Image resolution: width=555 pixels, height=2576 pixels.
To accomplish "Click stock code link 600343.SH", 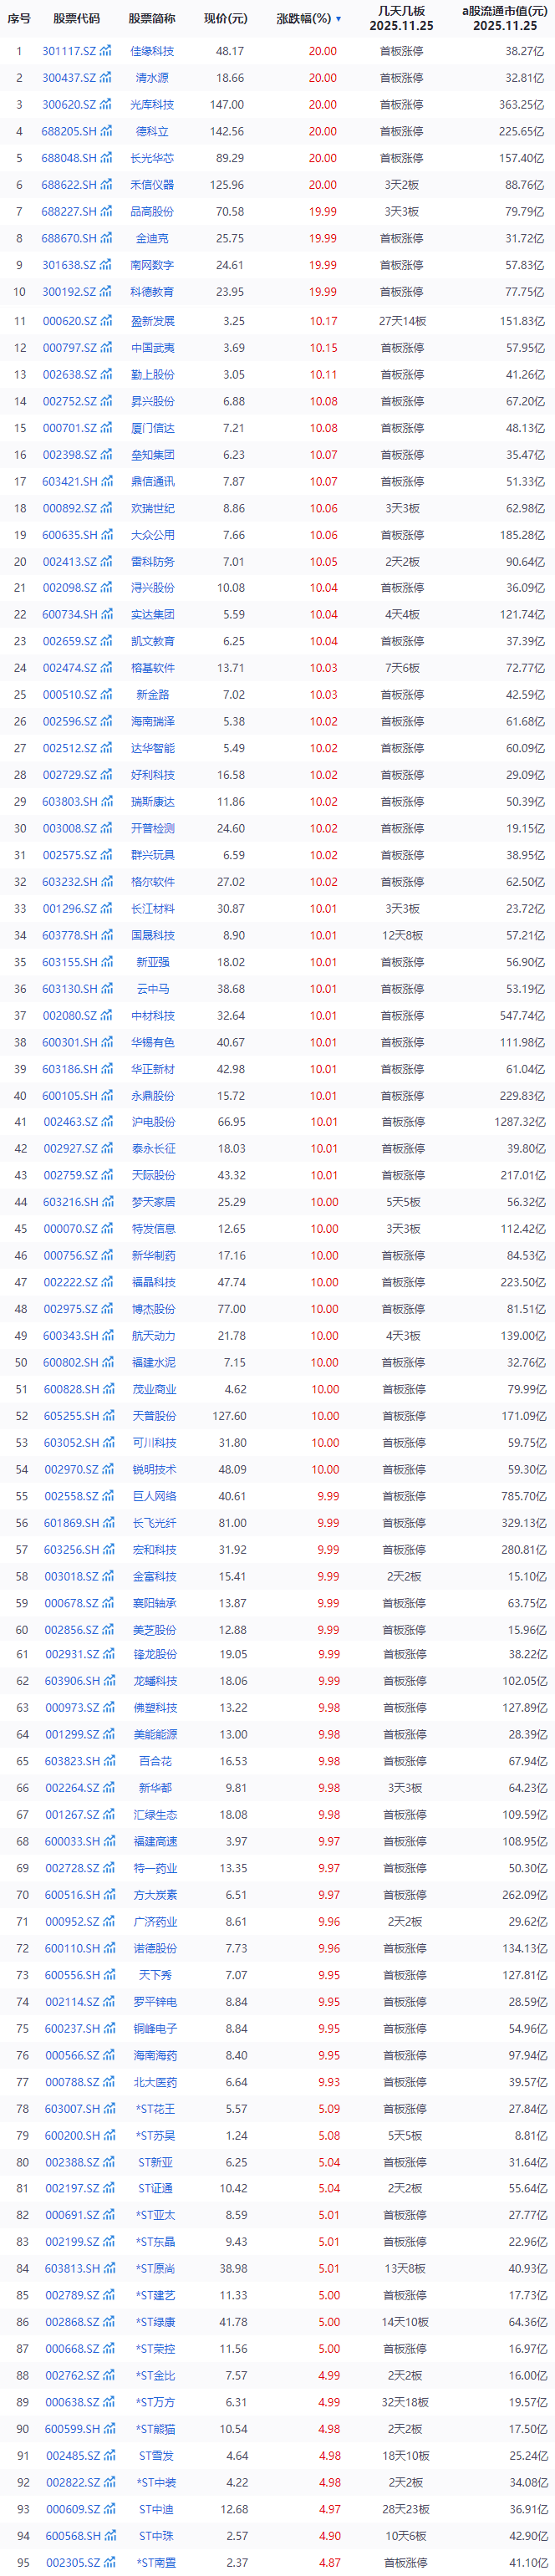I will point(71,1336).
